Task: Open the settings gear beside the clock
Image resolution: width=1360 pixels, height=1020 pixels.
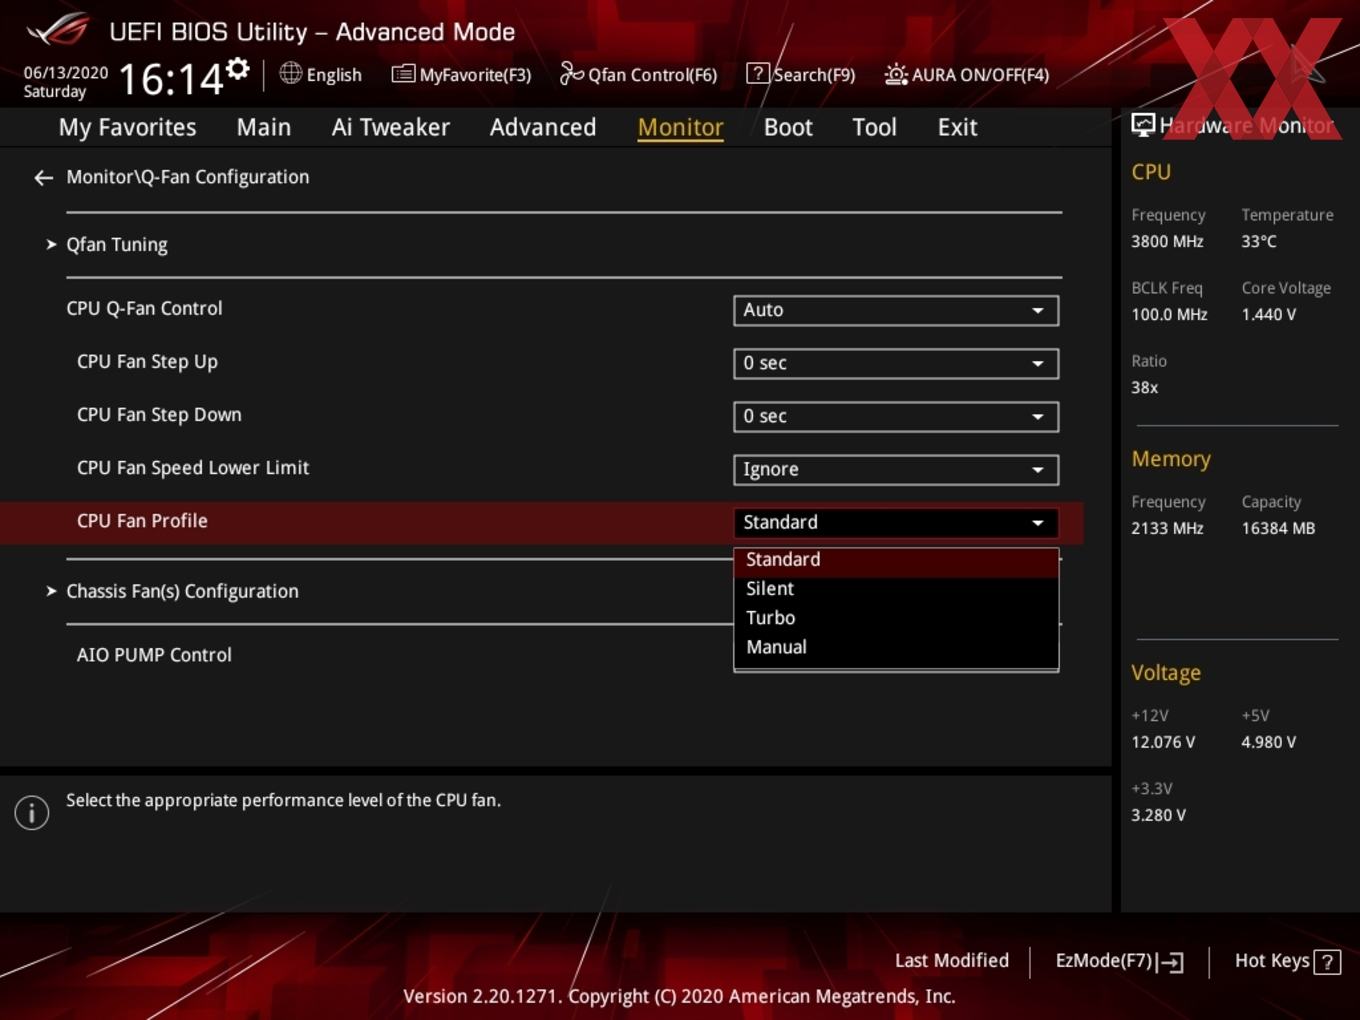Action: tap(238, 69)
